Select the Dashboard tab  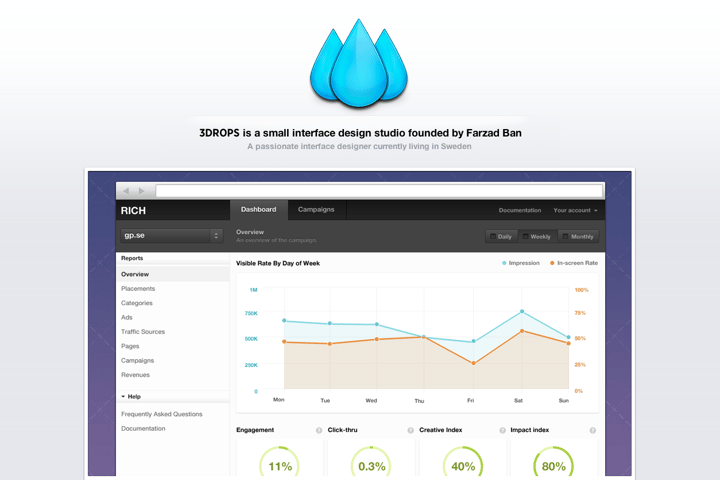(259, 209)
